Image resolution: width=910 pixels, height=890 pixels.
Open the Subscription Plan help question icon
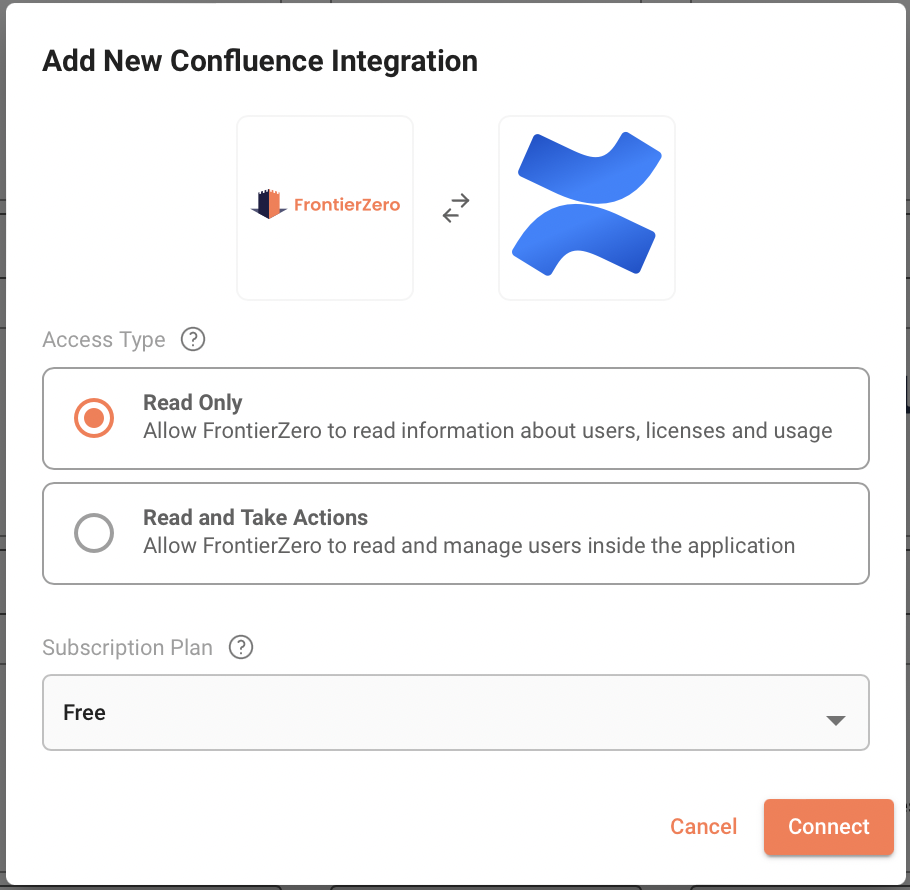point(241,647)
